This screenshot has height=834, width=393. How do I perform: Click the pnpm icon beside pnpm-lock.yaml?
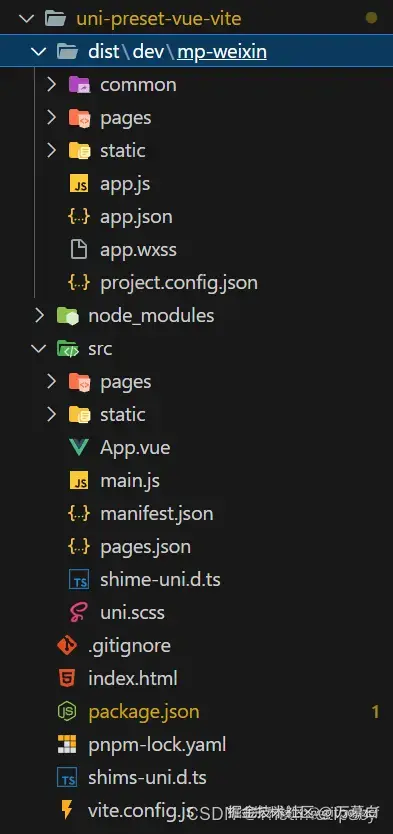(x=67, y=744)
